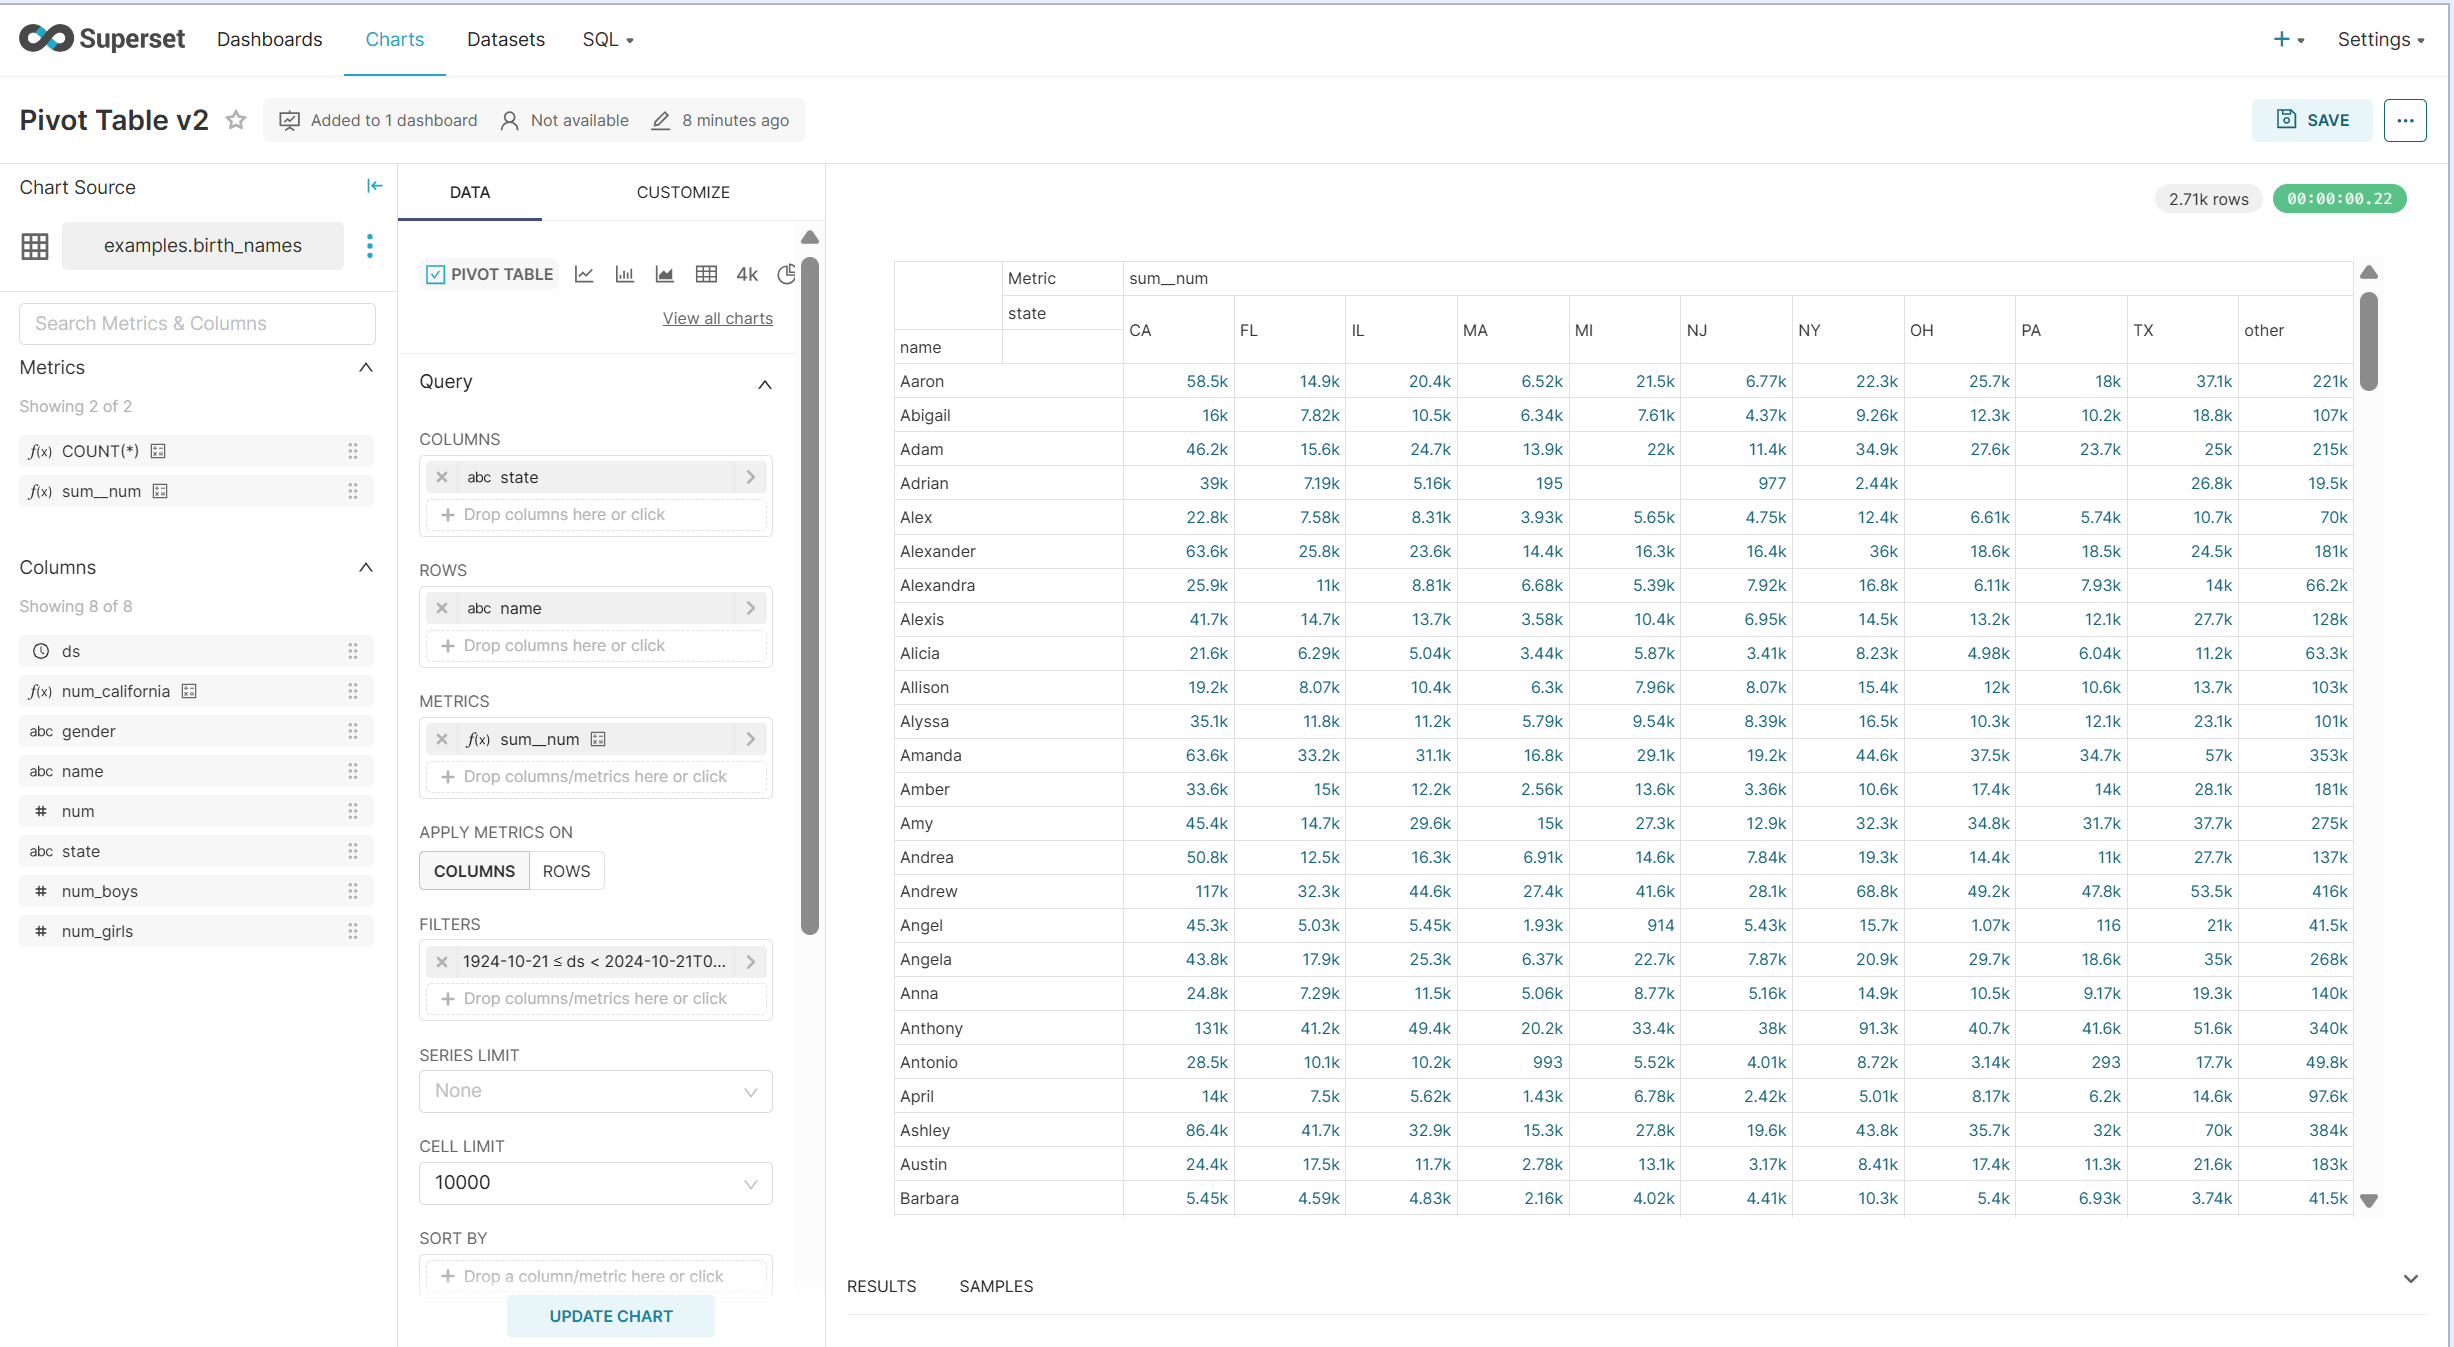The height and width of the screenshot is (1347, 2454).
Task: Remove name from ROWS with its X
Action: 442,608
